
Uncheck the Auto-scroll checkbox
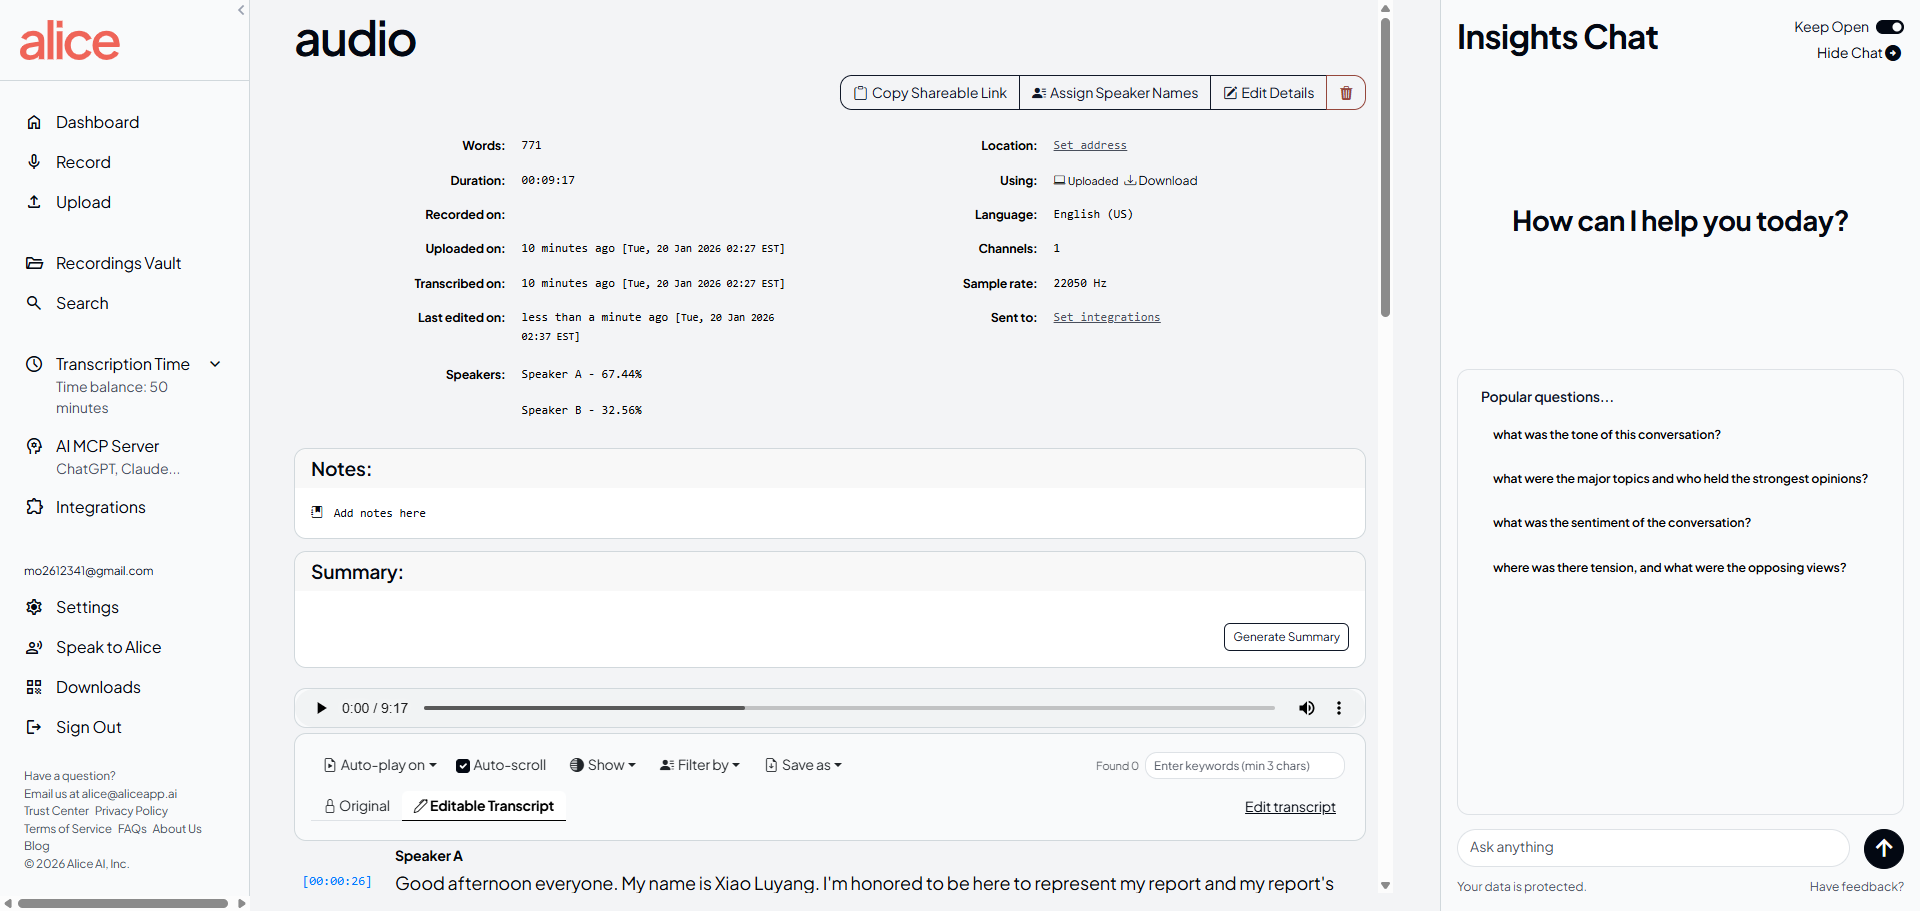[463, 766]
